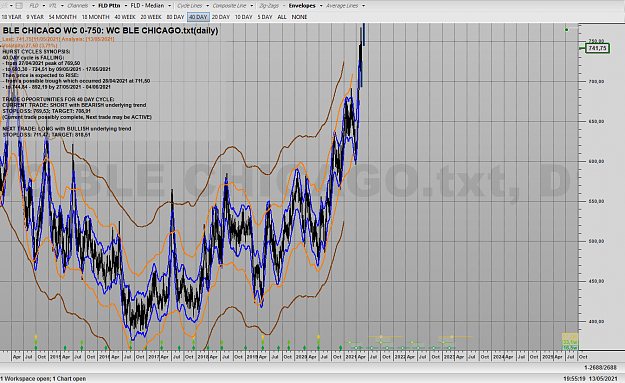Select the 5 DAY cycle
625x383 pixels.
pos(265,17)
